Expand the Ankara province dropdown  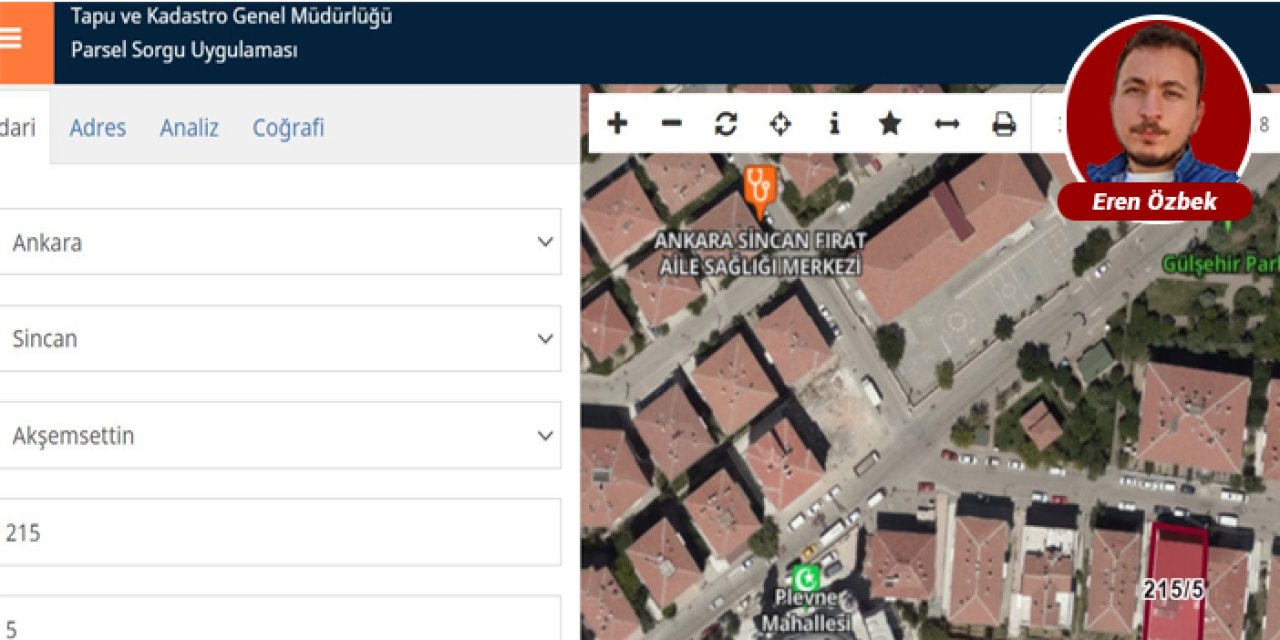point(280,242)
